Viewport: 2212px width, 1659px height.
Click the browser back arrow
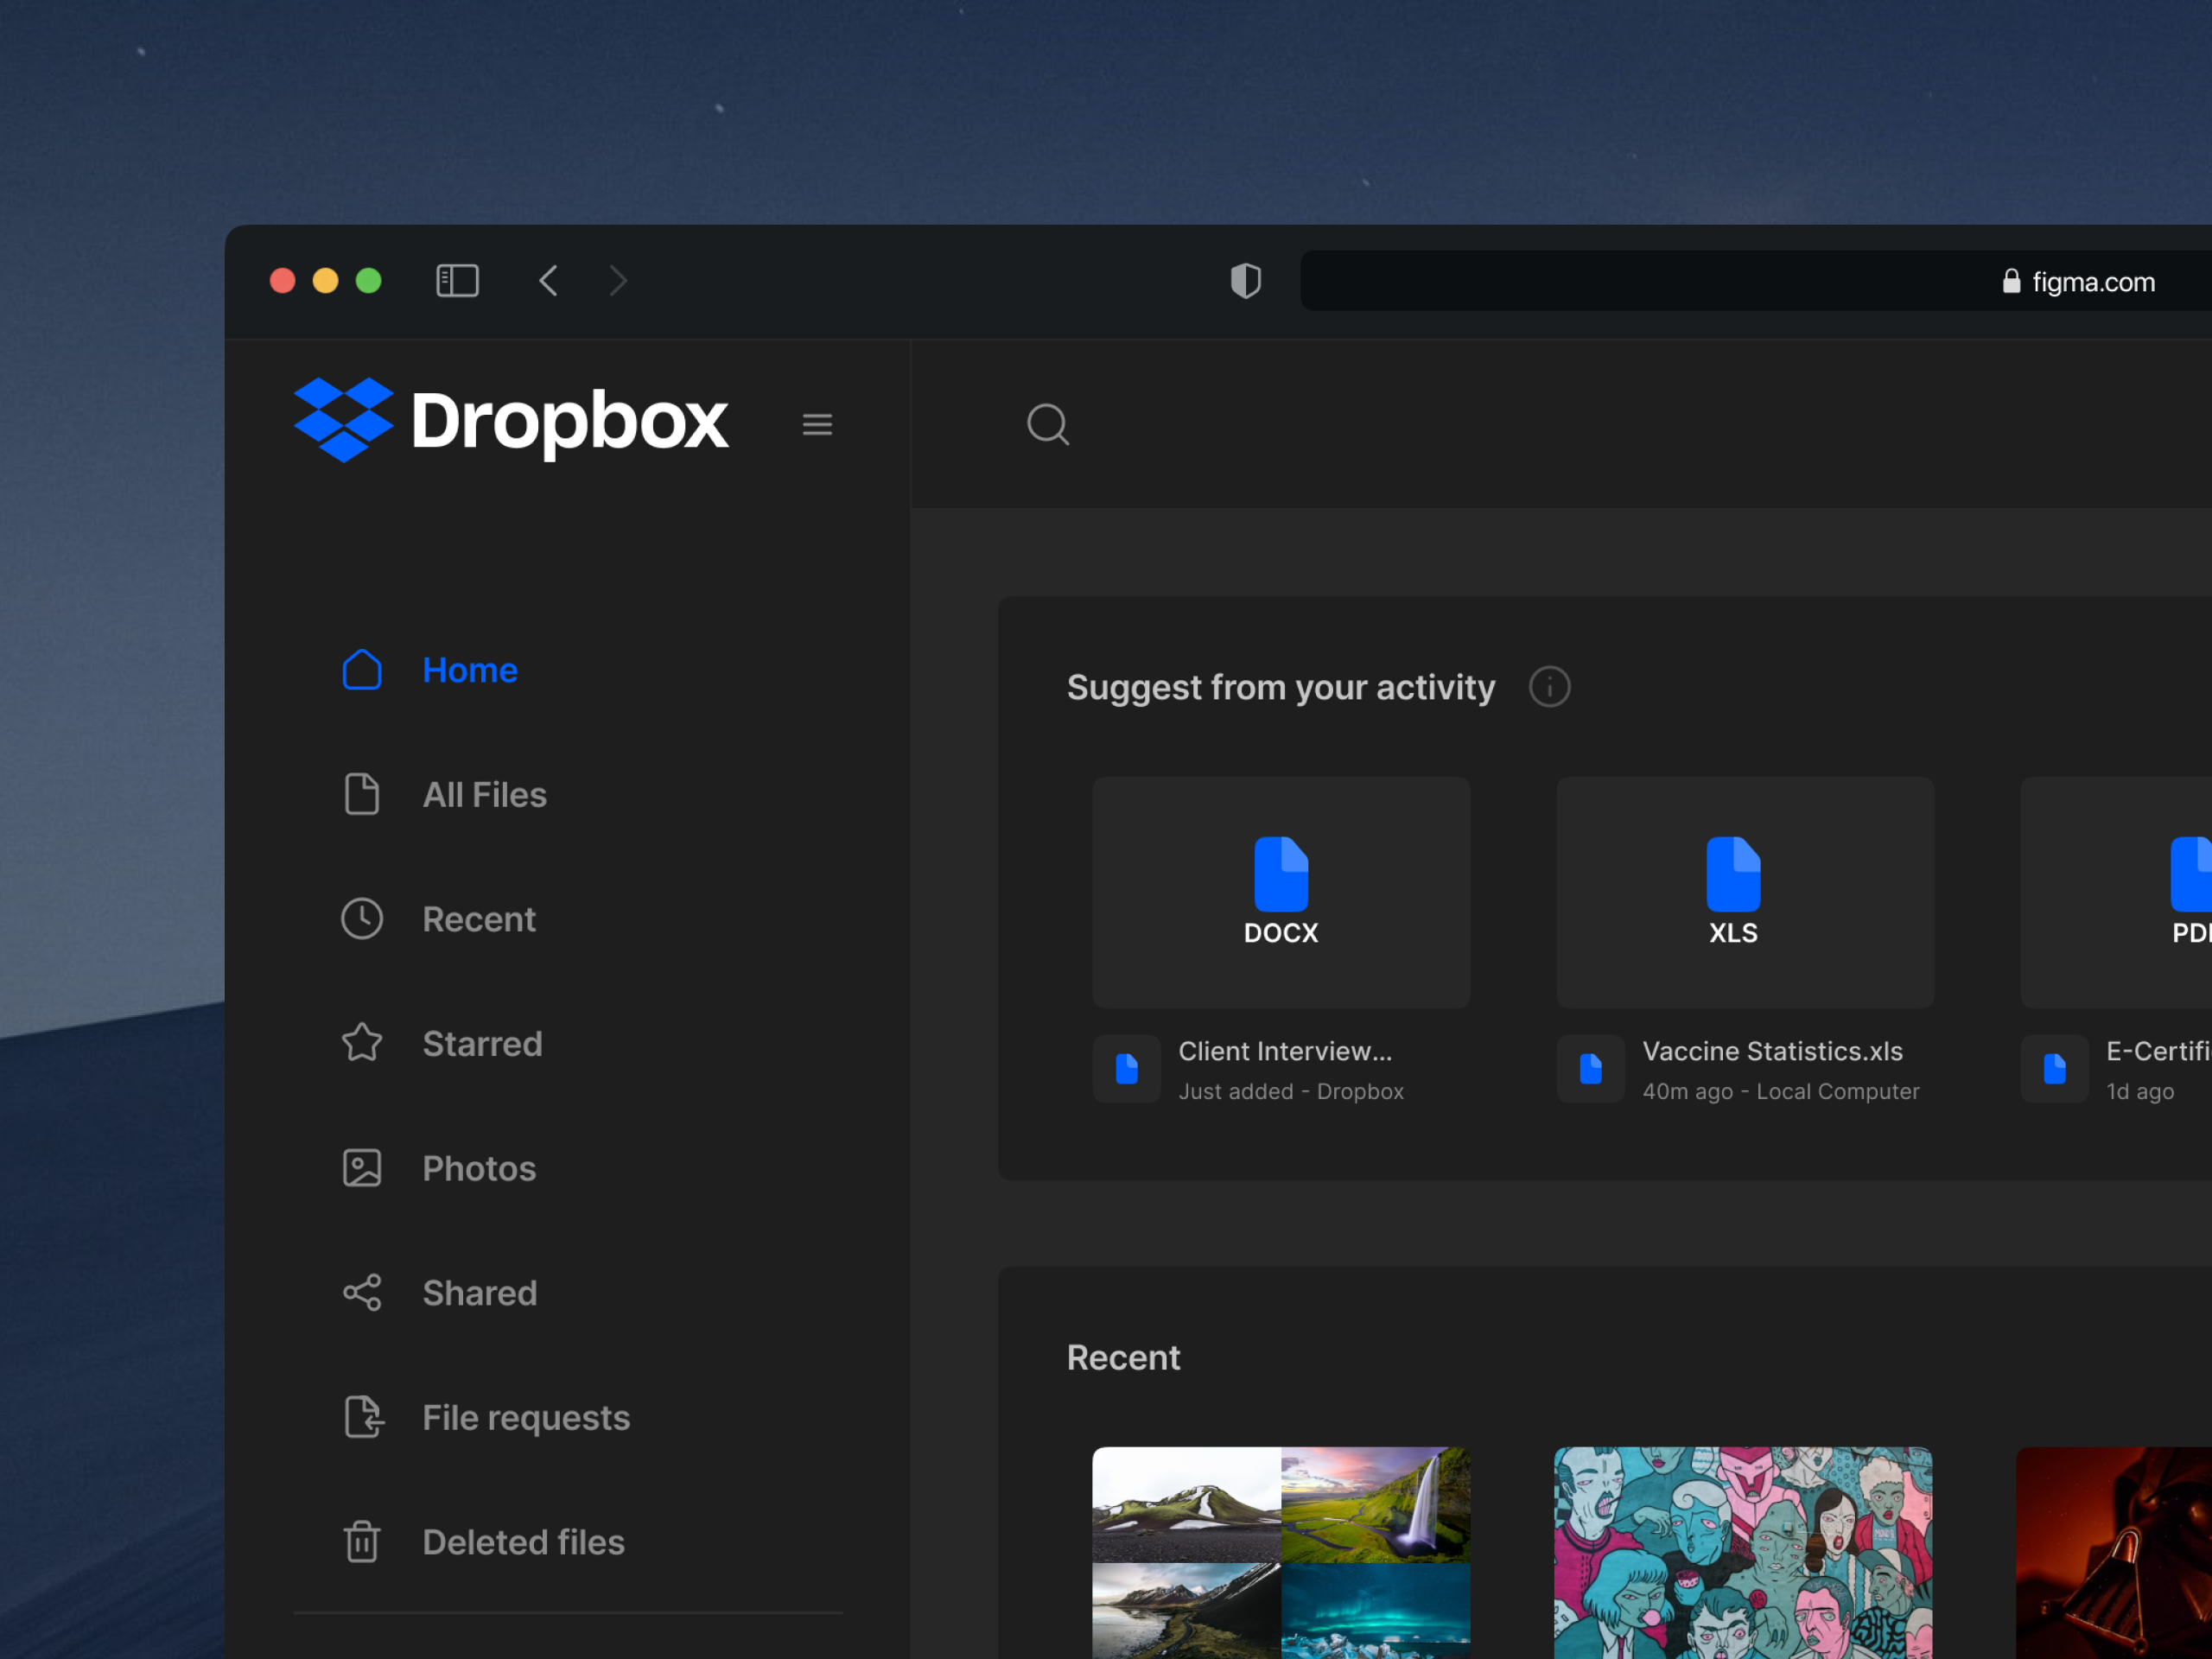pos(548,280)
